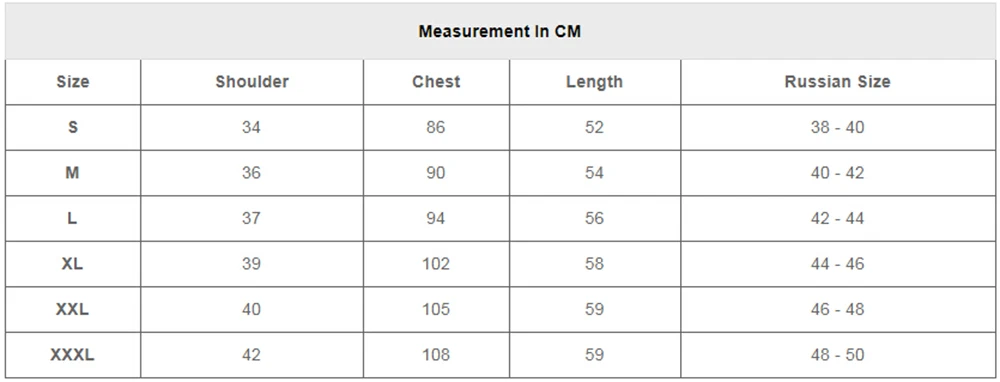Click the chest value 108 for XXXL

(x=436, y=355)
